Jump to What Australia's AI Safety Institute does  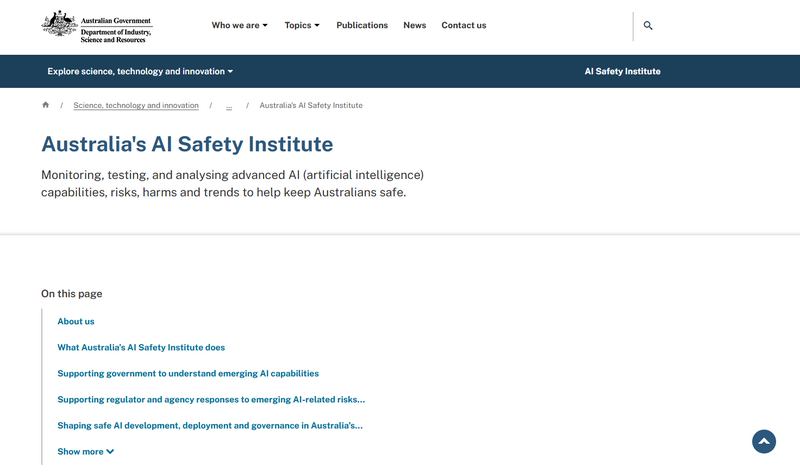(x=141, y=347)
